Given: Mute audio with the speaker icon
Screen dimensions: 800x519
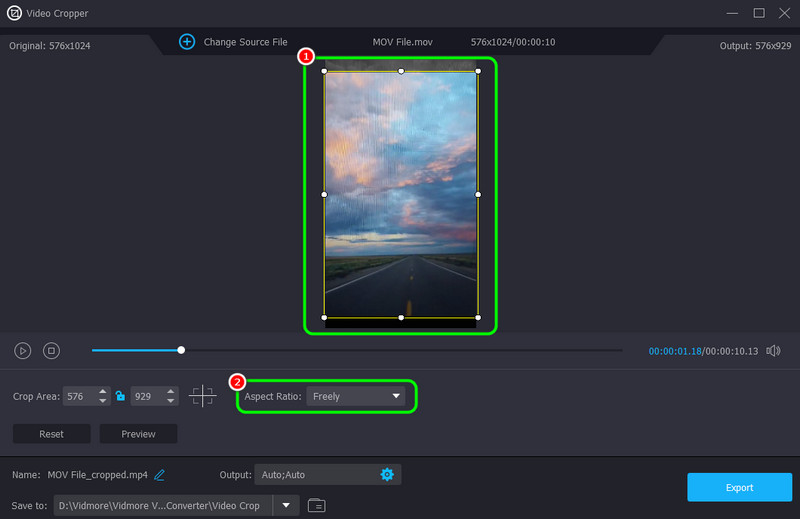Looking at the screenshot, I should (x=772, y=351).
